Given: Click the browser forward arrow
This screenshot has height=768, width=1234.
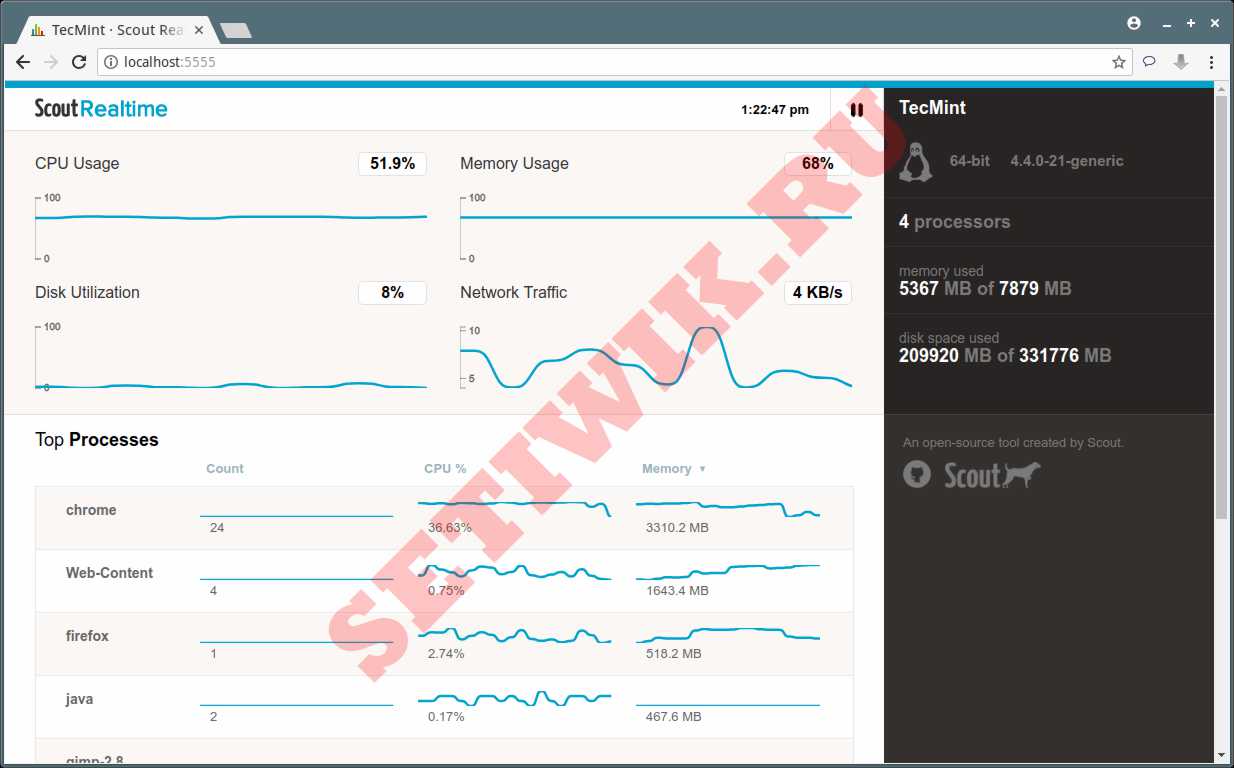Looking at the screenshot, I should (x=51, y=62).
